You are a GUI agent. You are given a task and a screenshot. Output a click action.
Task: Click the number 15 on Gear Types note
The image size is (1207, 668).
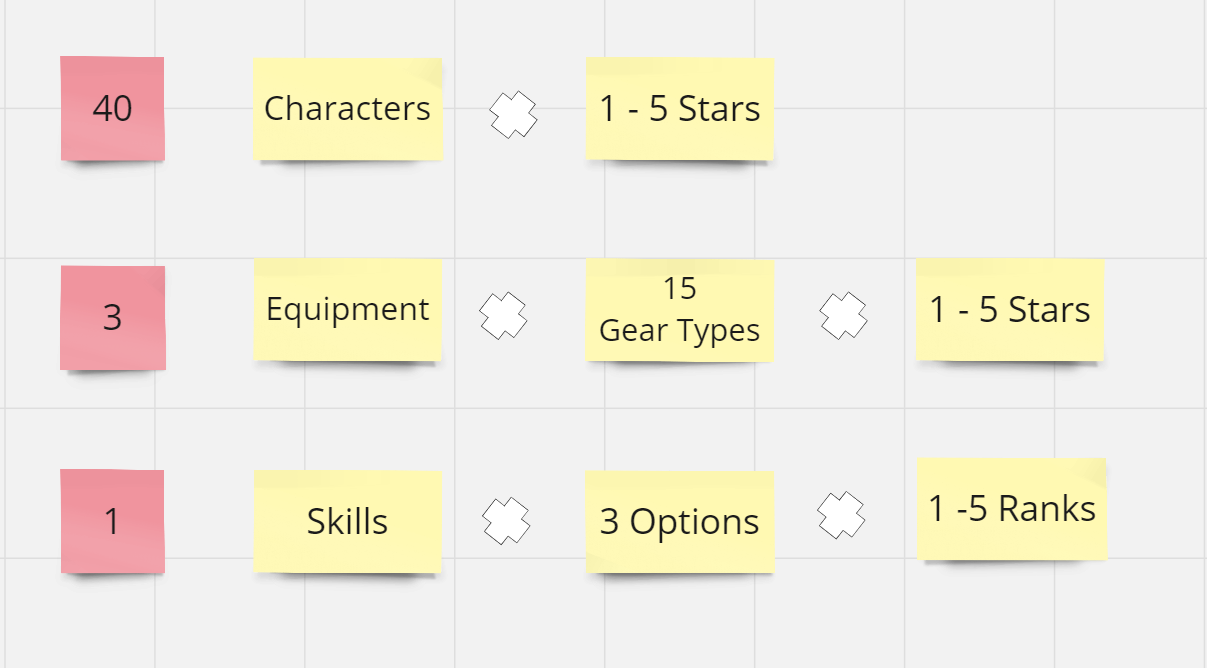tap(679, 289)
